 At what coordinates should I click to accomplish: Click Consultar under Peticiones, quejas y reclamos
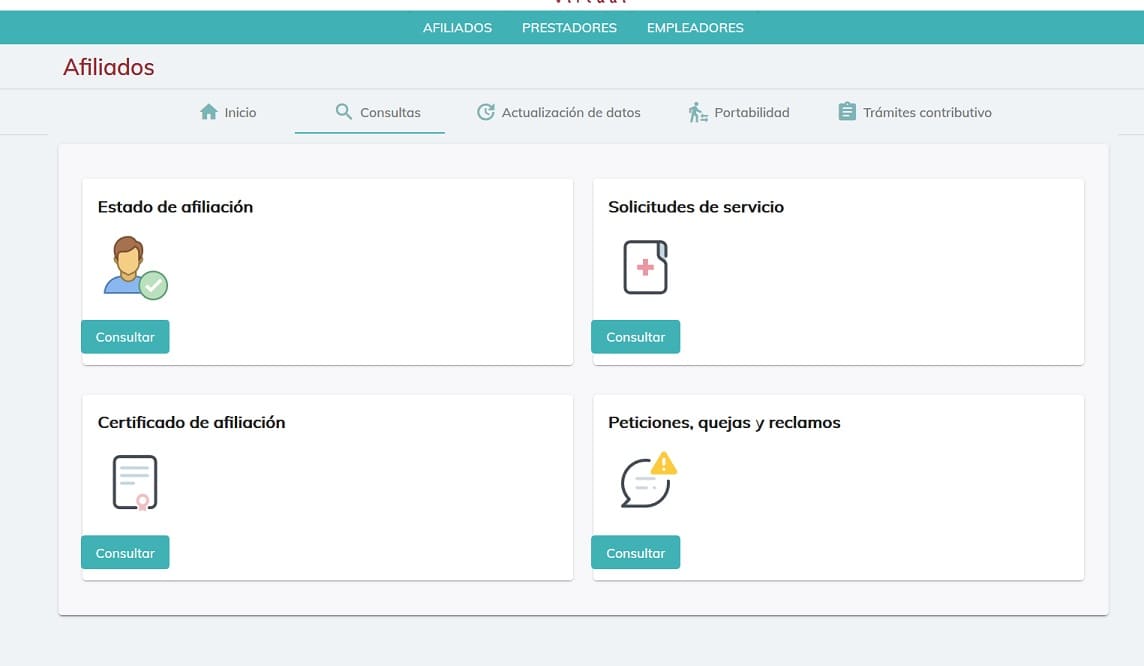tap(635, 553)
